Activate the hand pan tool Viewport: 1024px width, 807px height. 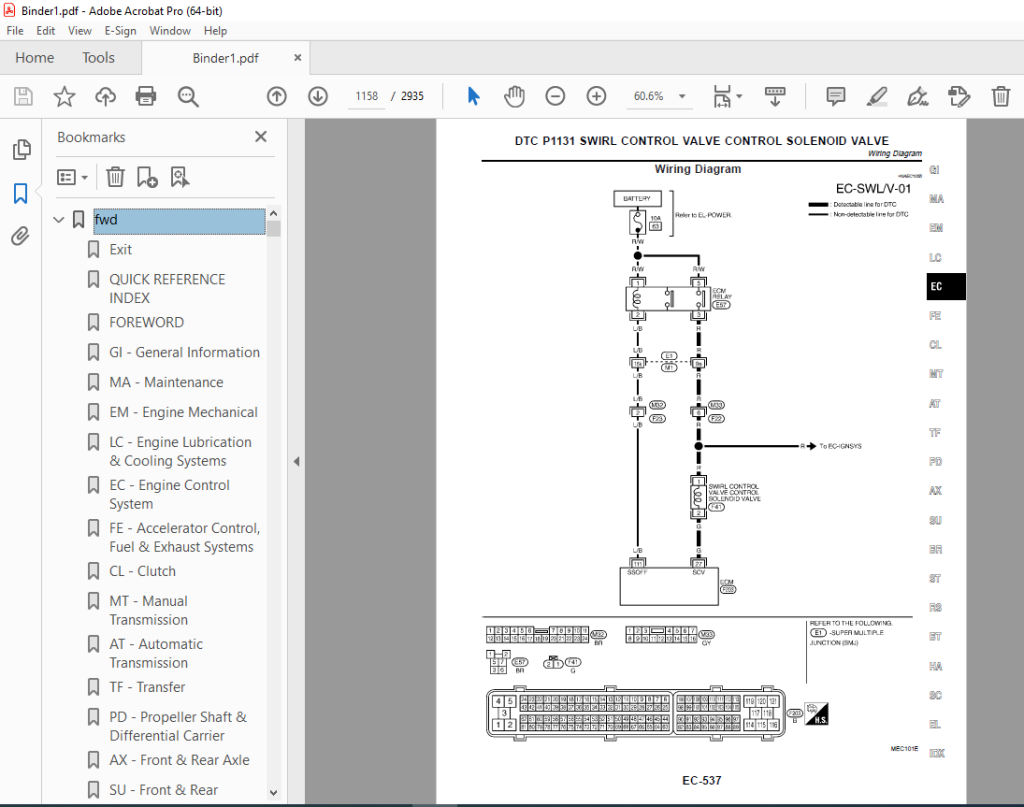click(x=515, y=97)
